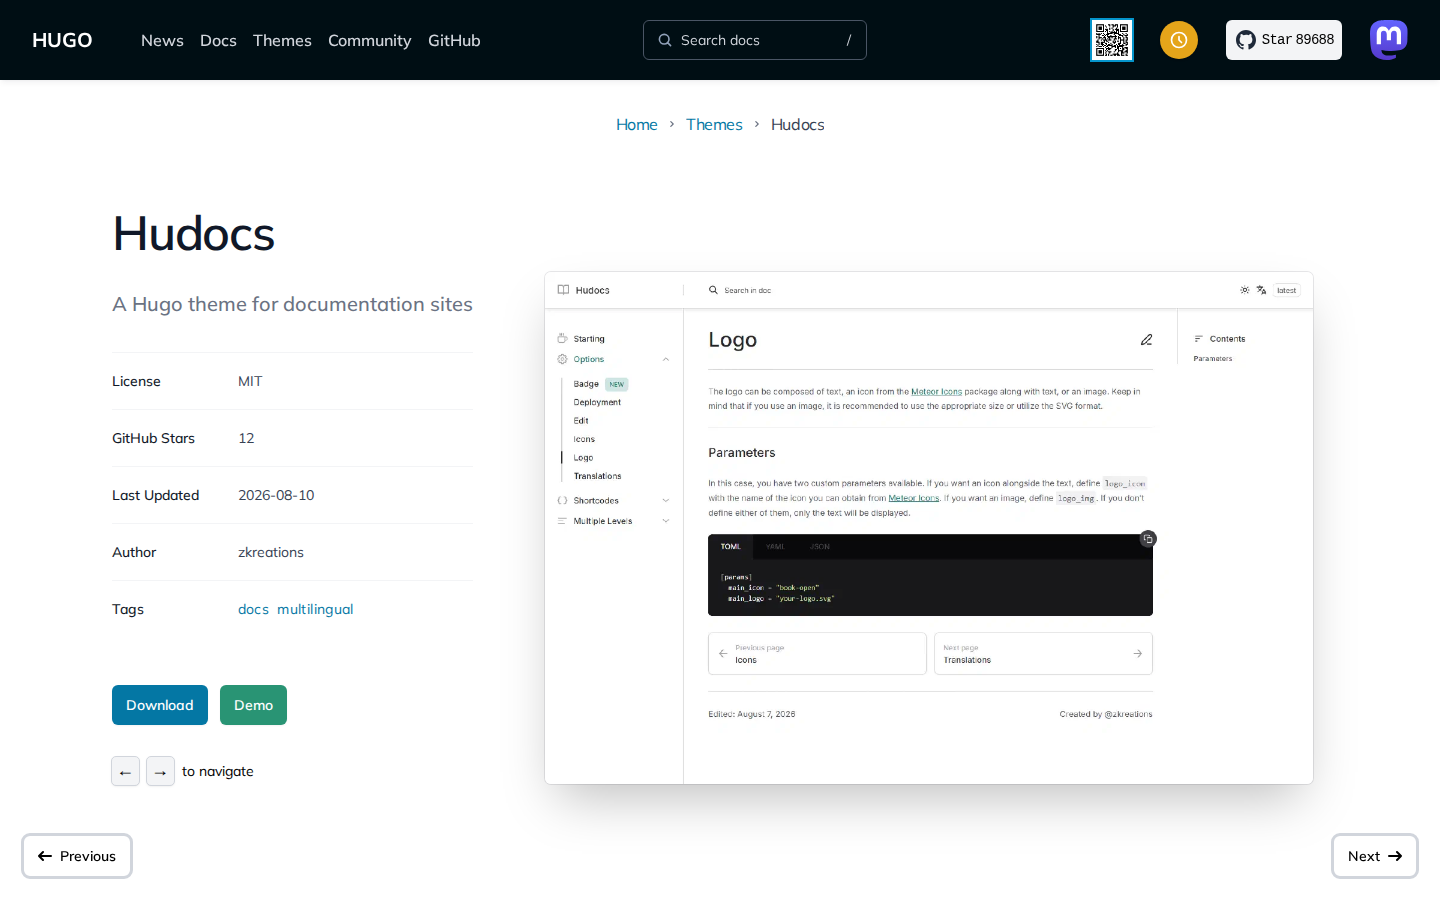
Task: Go to Themes in the top navigation
Action: coord(282,40)
